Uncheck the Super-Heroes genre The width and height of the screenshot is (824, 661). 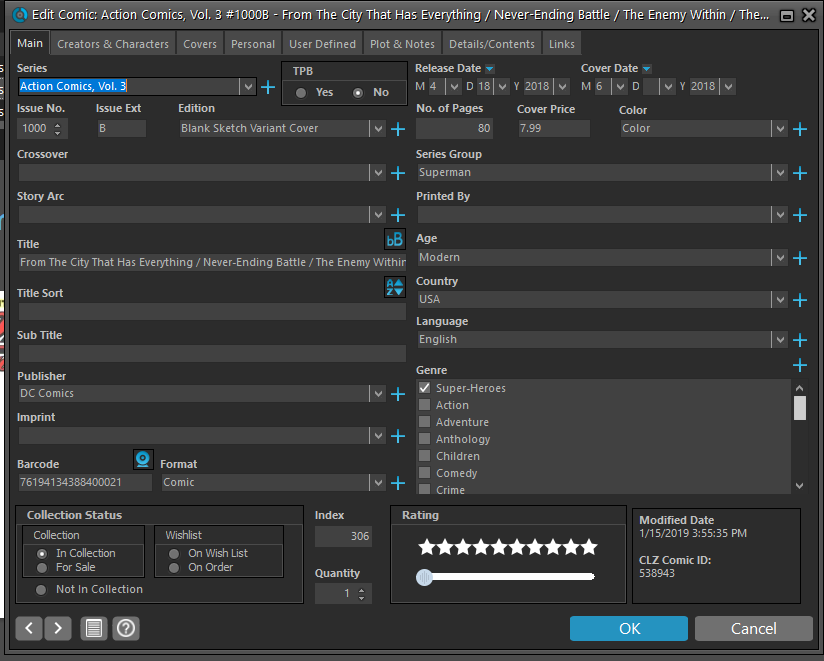tap(425, 388)
